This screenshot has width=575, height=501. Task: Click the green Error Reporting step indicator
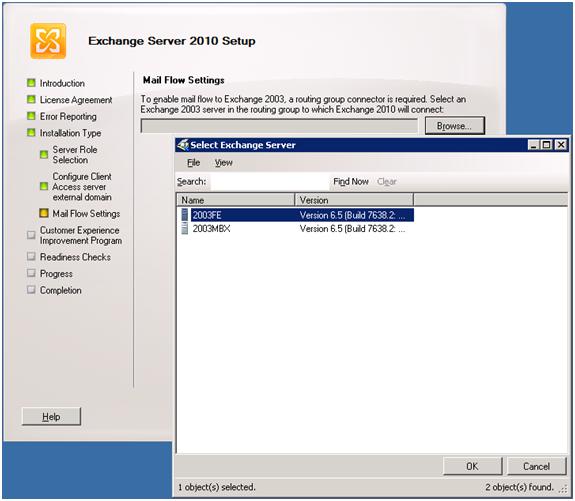pyautogui.click(x=32, y=116)
